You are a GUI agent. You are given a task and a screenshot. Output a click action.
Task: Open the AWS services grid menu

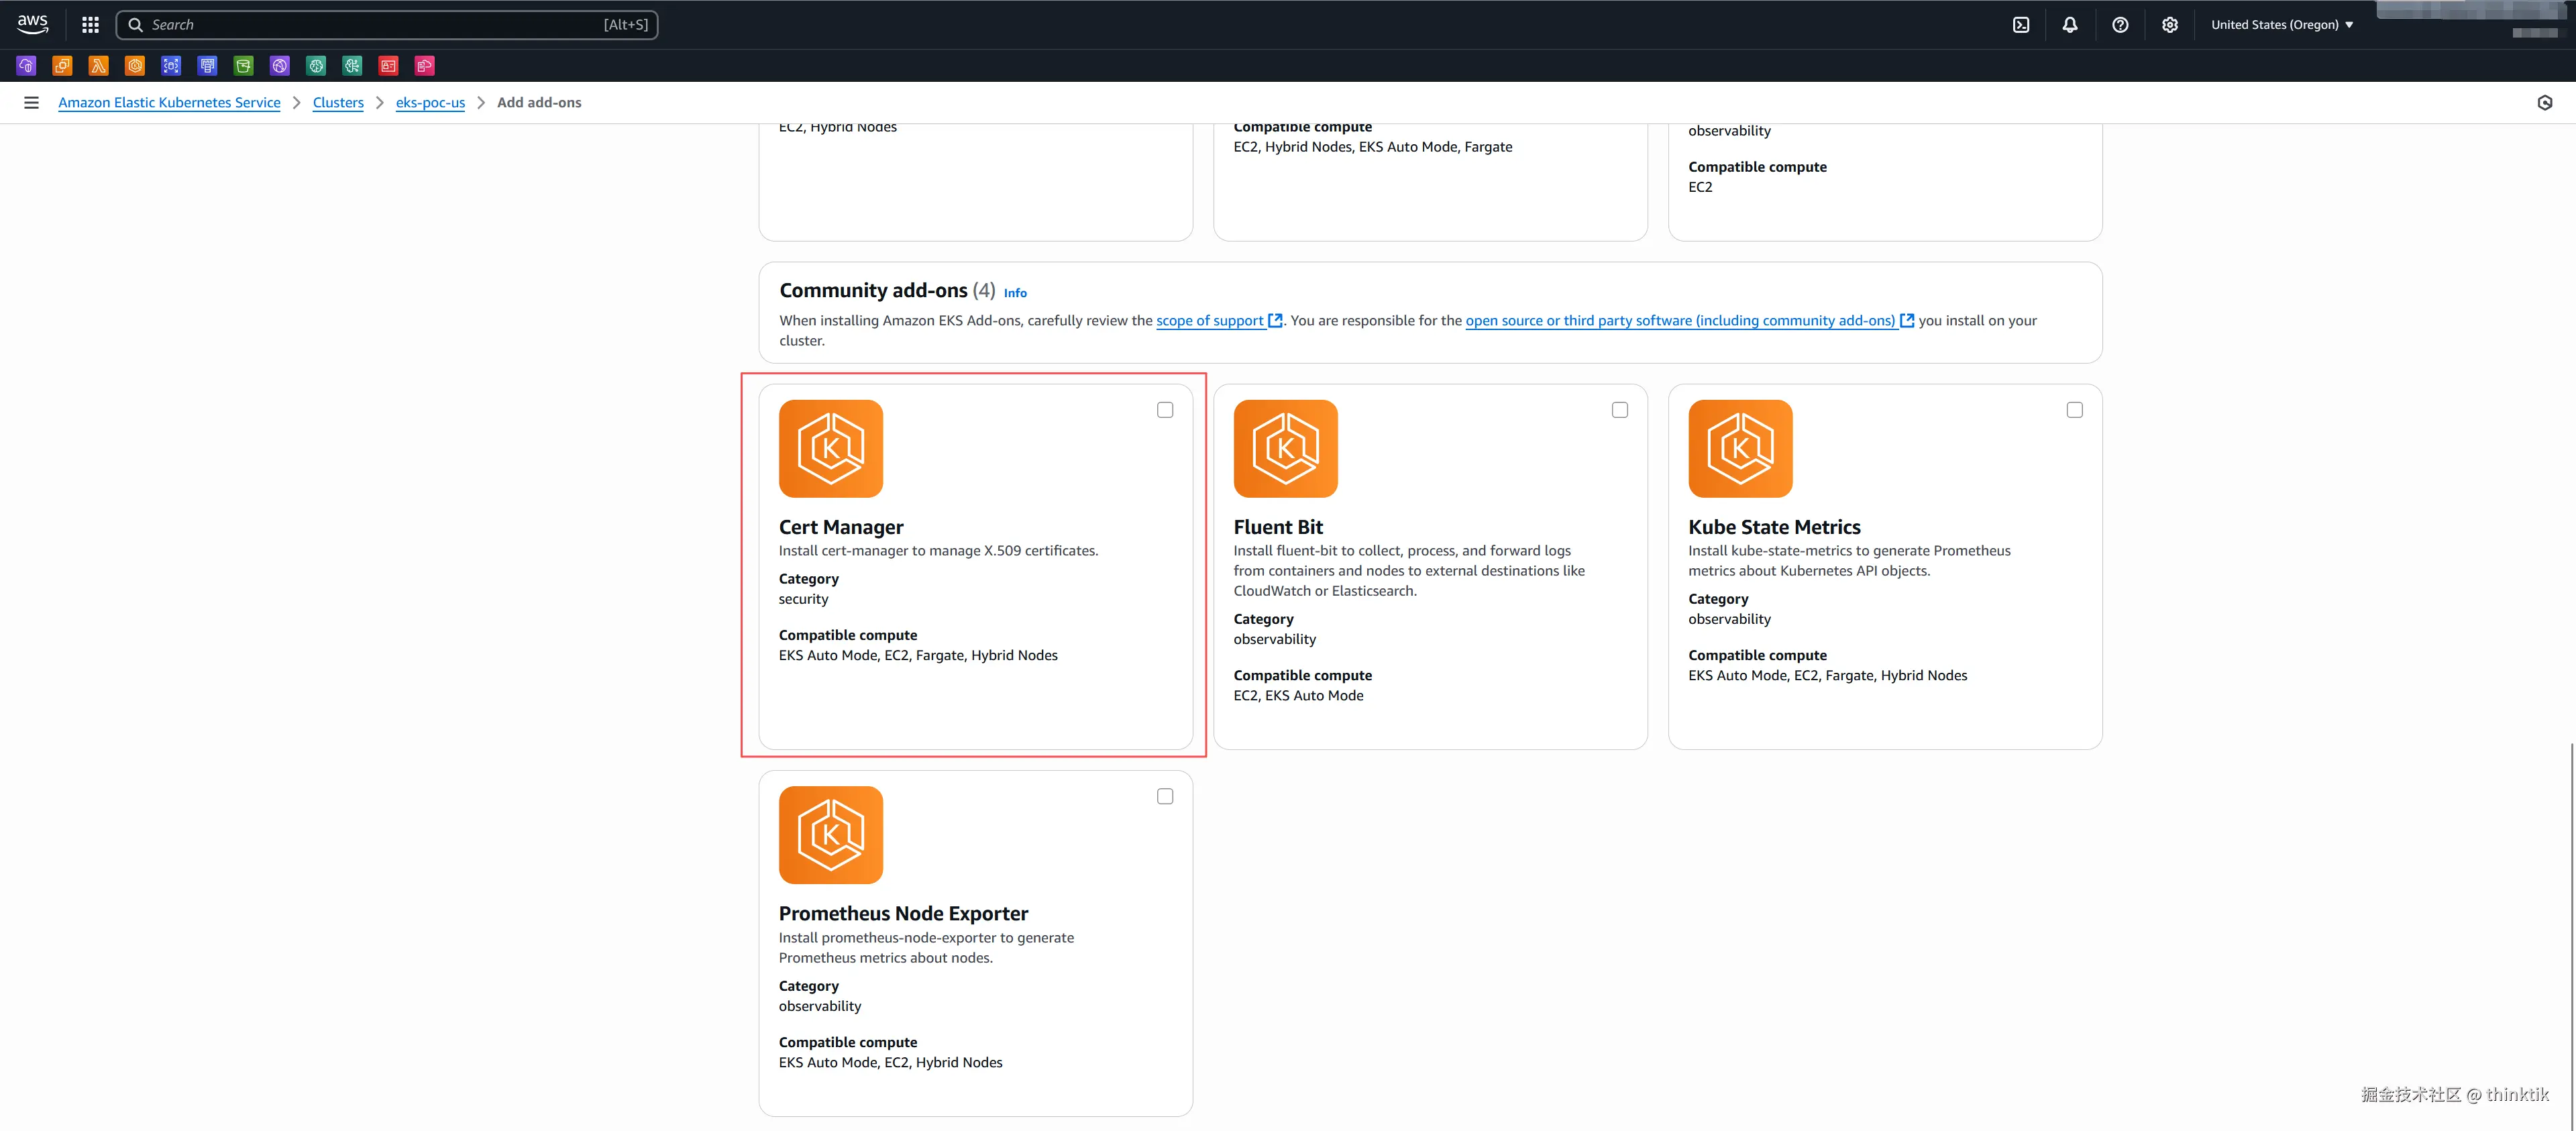coord(90,25)
